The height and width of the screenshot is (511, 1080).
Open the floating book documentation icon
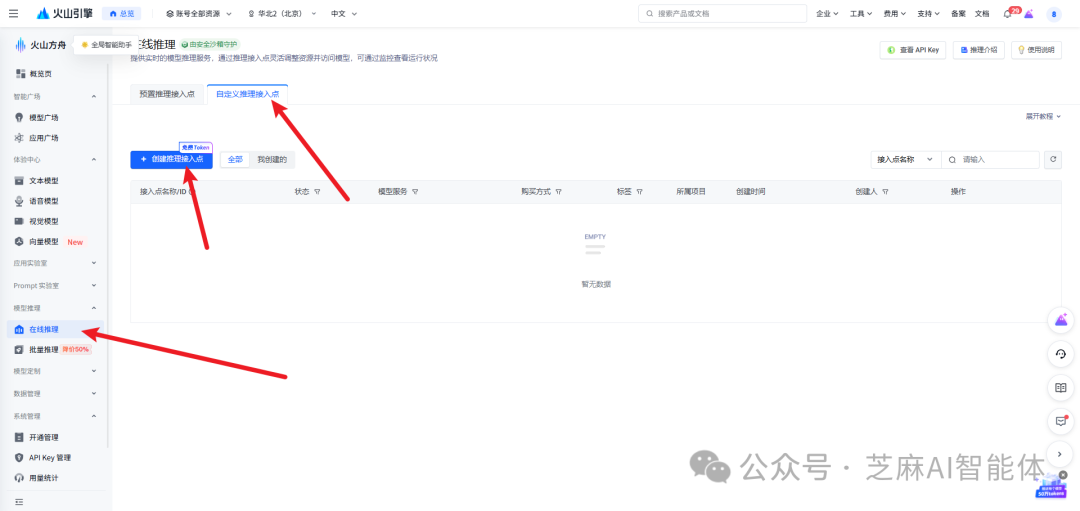click(1061, 388)
